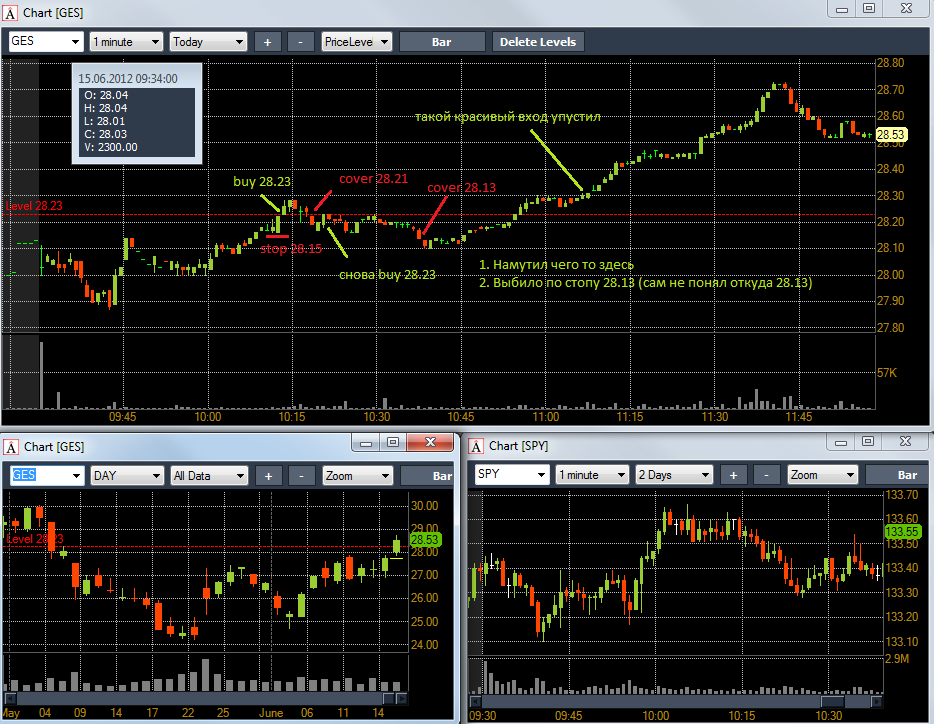The height and width of the screenshot is (724, 934).
Task: Click the Delete Levels button
Action: (x=538, y=42)
